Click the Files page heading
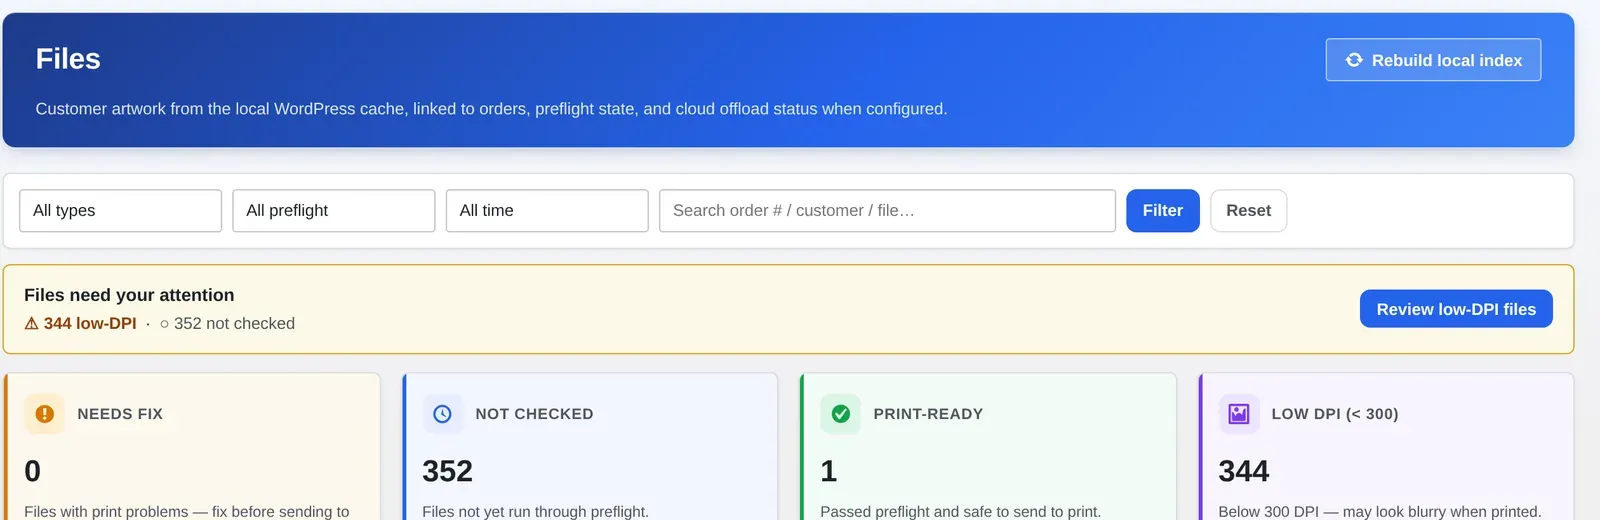Image resolution: width=1600 pixels, height=520 pixels. 68,59
